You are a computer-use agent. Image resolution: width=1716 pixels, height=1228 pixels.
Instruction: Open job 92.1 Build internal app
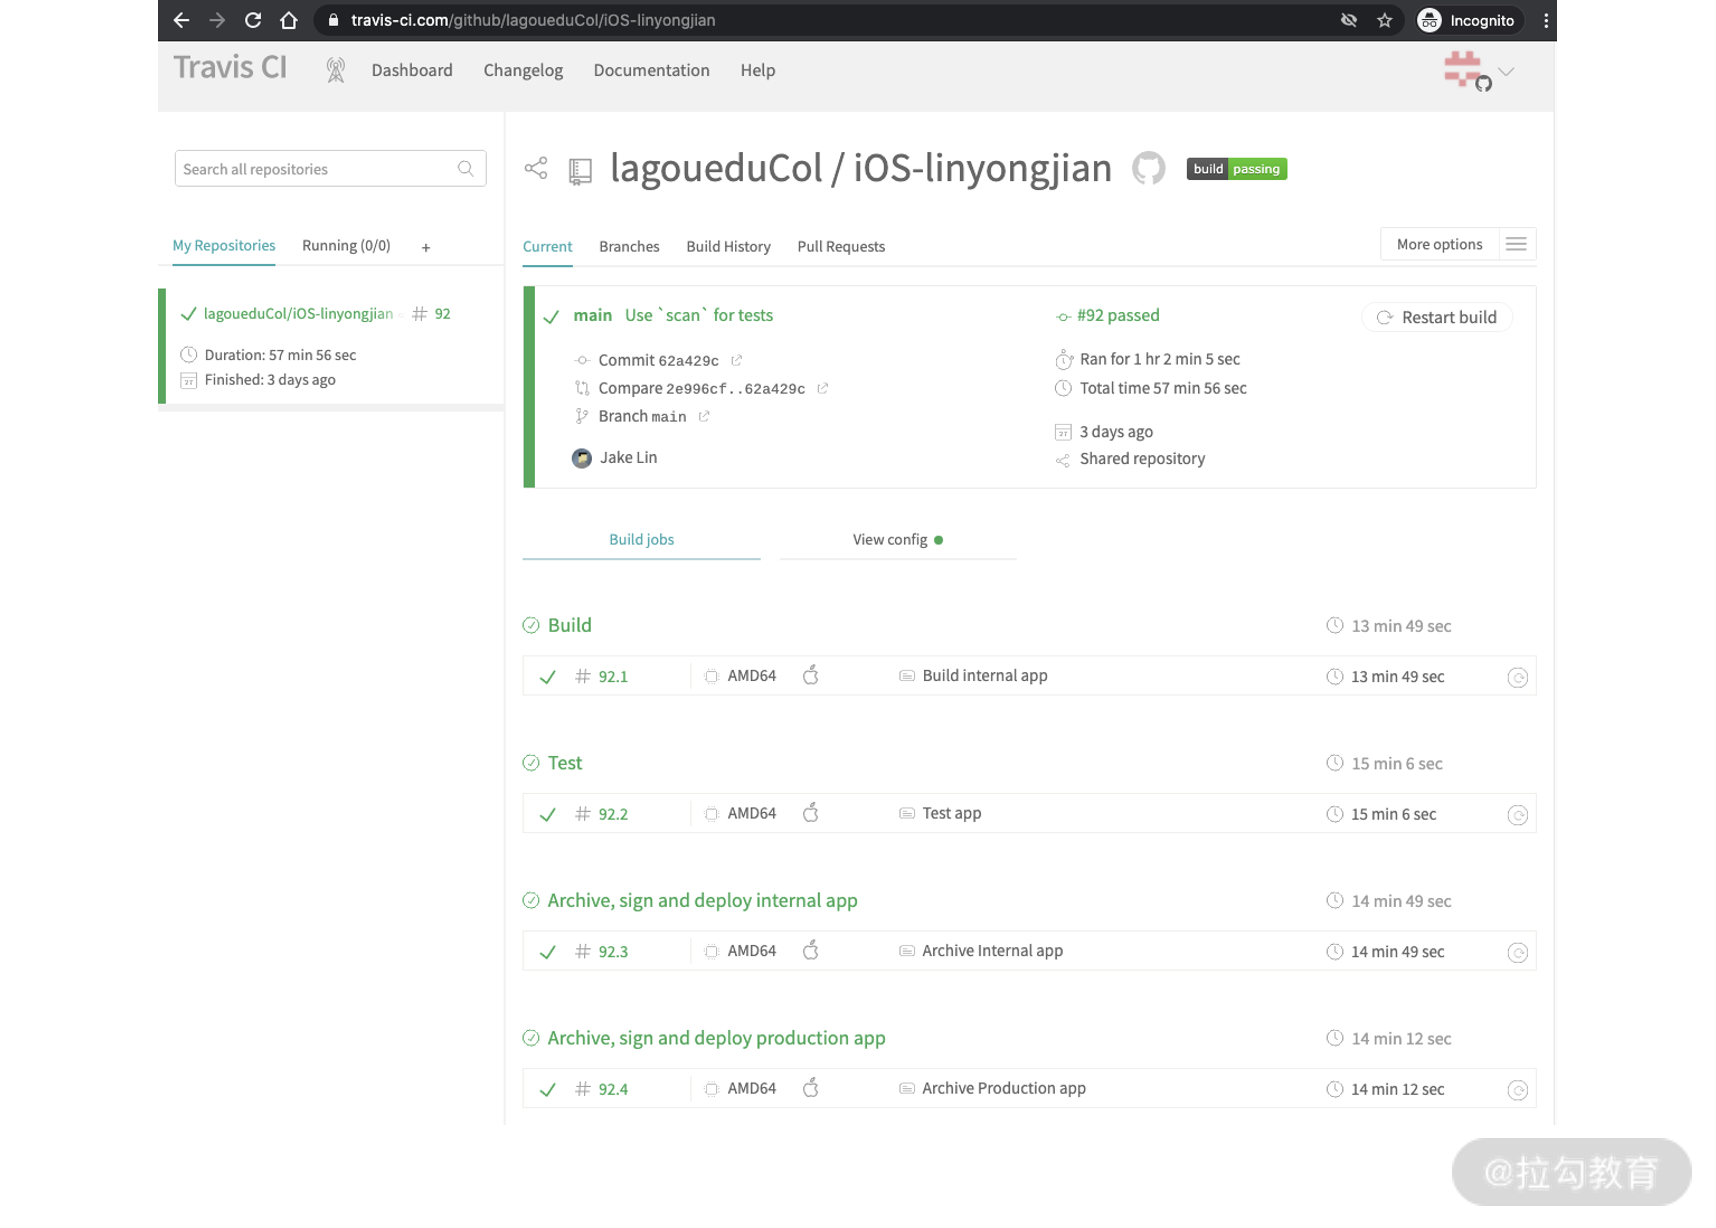[1029, 676]
